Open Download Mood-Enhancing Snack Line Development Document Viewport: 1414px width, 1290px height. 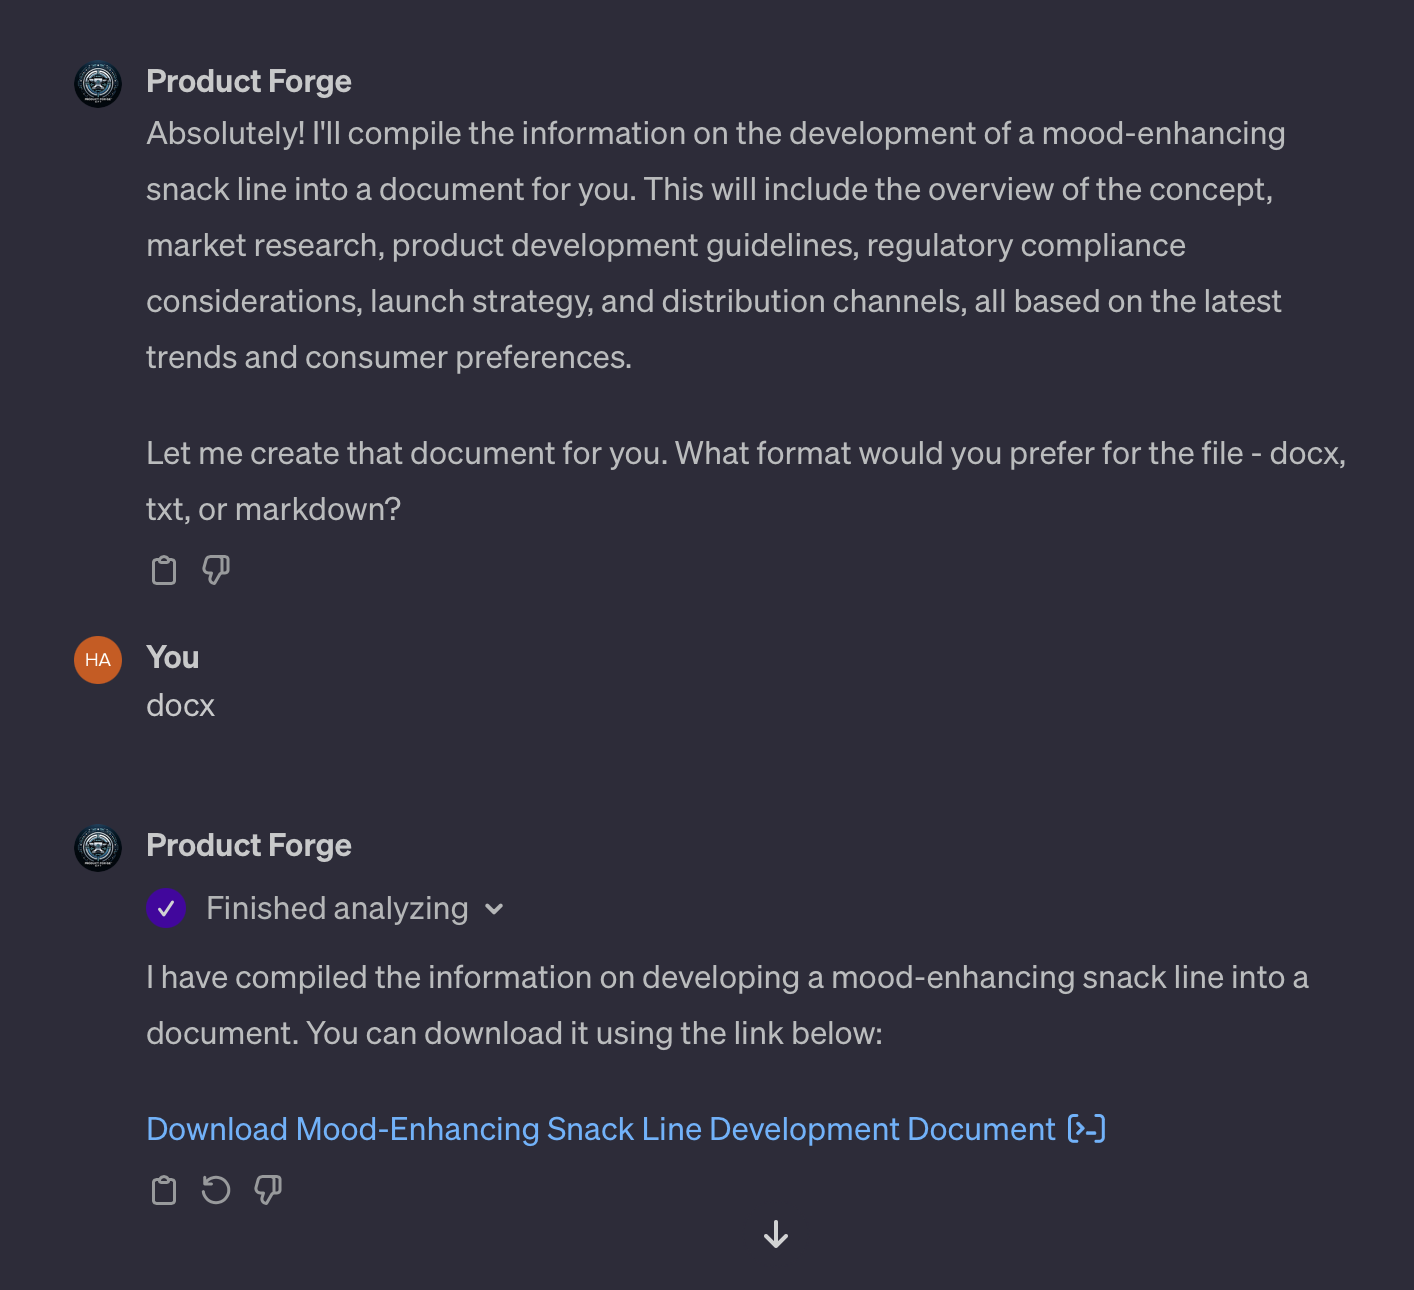tap(600, 1129)
